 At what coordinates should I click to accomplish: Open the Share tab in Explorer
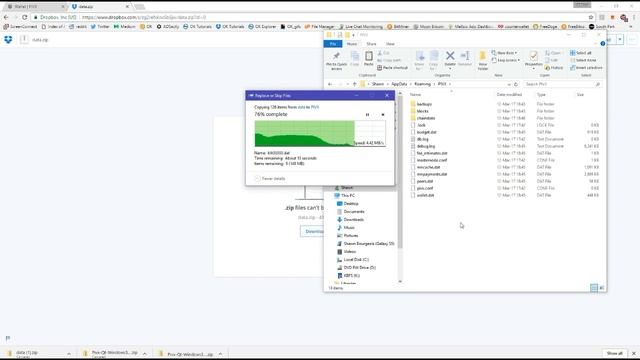(371, 44)
